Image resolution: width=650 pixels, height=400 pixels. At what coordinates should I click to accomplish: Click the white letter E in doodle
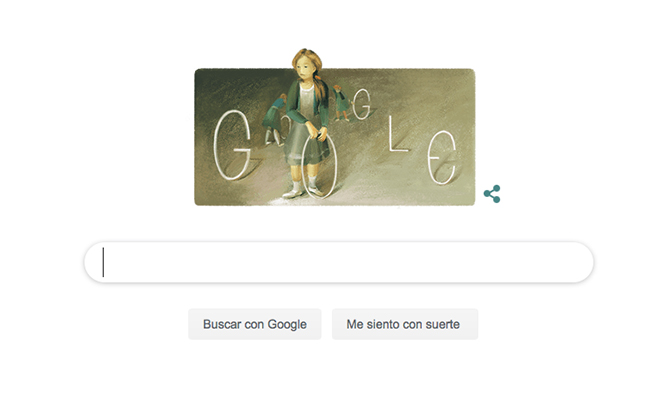click(x=441, y=158)
